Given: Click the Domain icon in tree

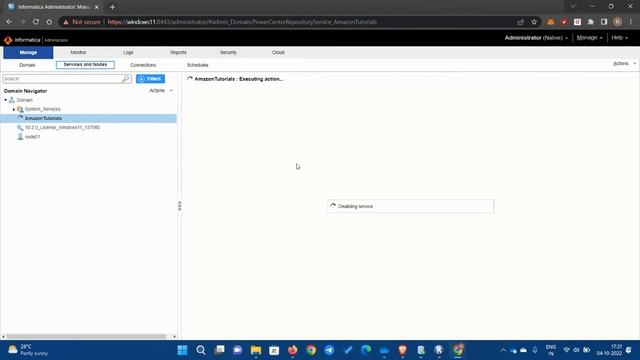Looking at the screenshot, I should (x=12, y=100).
